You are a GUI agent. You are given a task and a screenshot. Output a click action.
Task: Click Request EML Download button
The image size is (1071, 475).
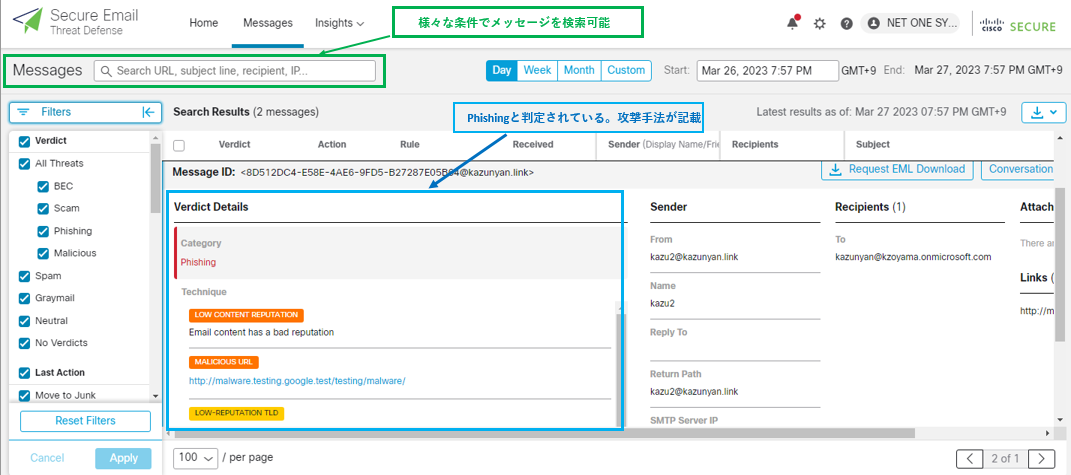(x=898, y=169)
